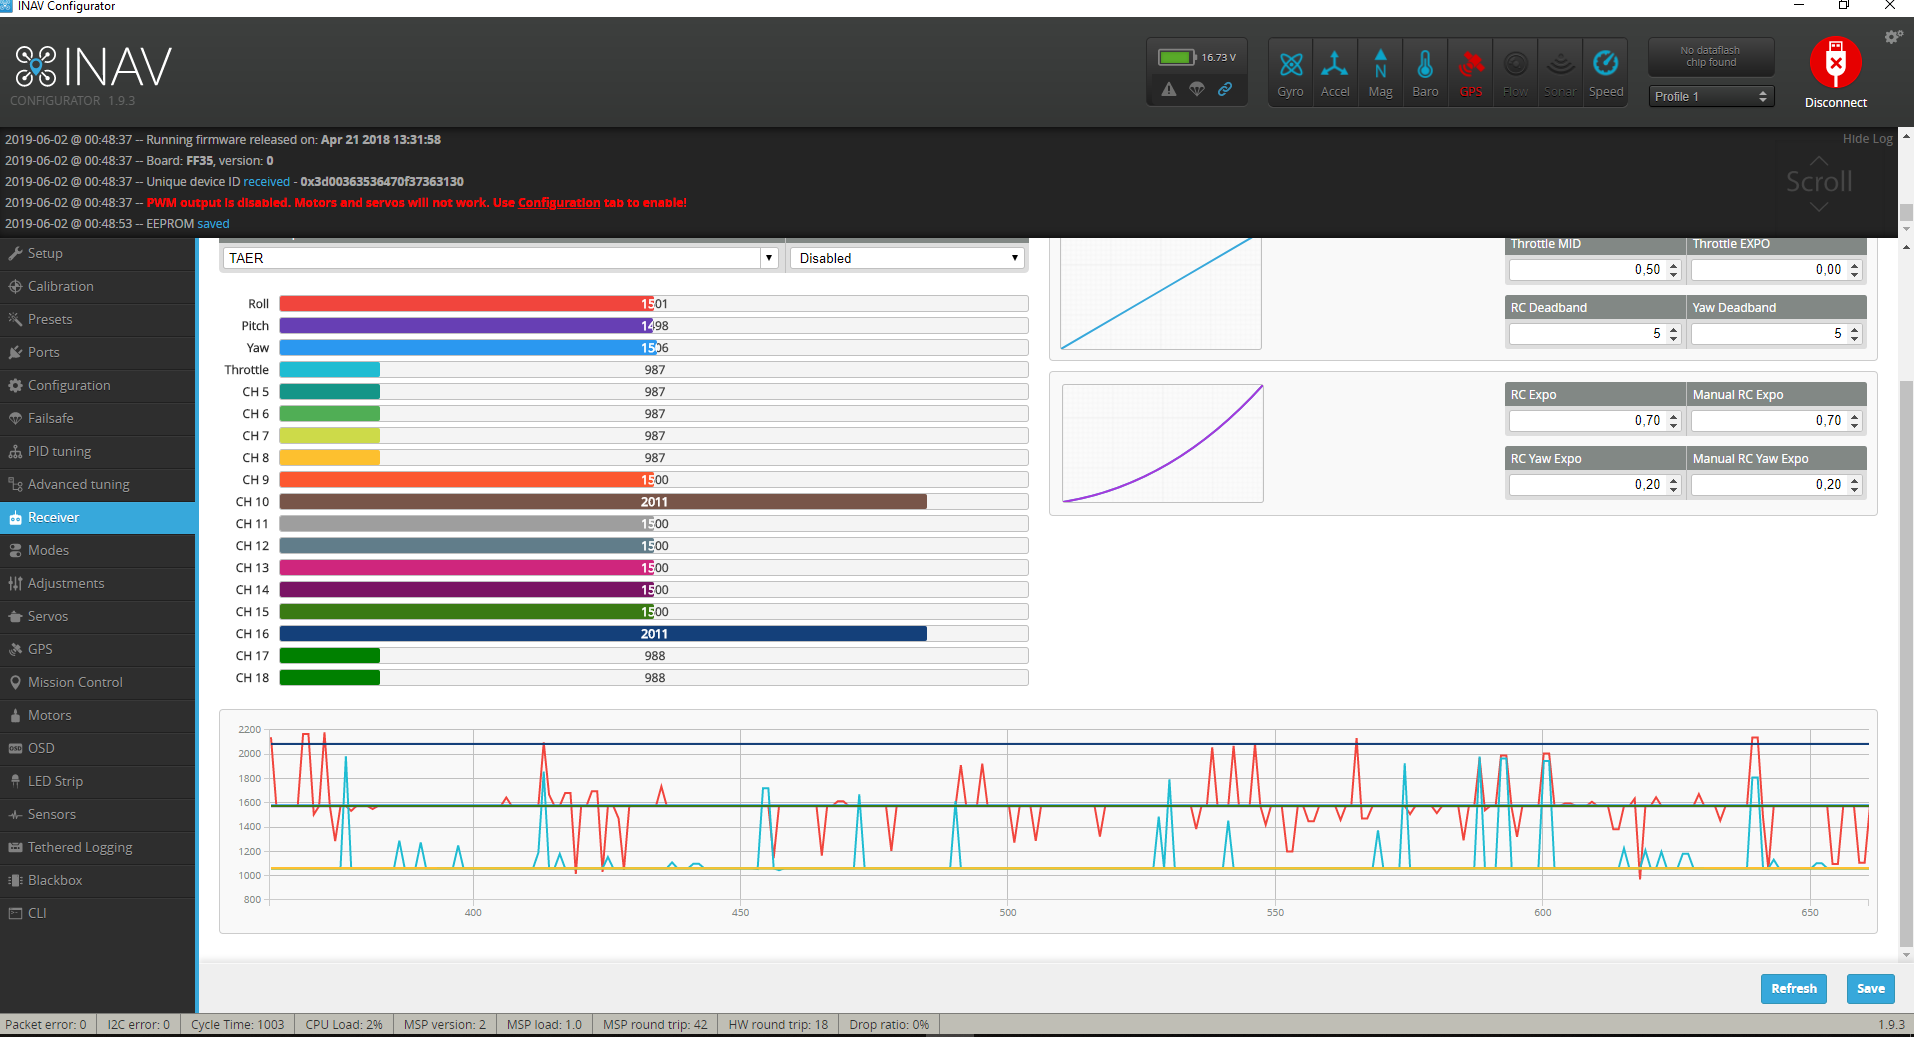Screen dimensions: 1914x1037
Task: Click the Save button
Action: [1869, 988]
